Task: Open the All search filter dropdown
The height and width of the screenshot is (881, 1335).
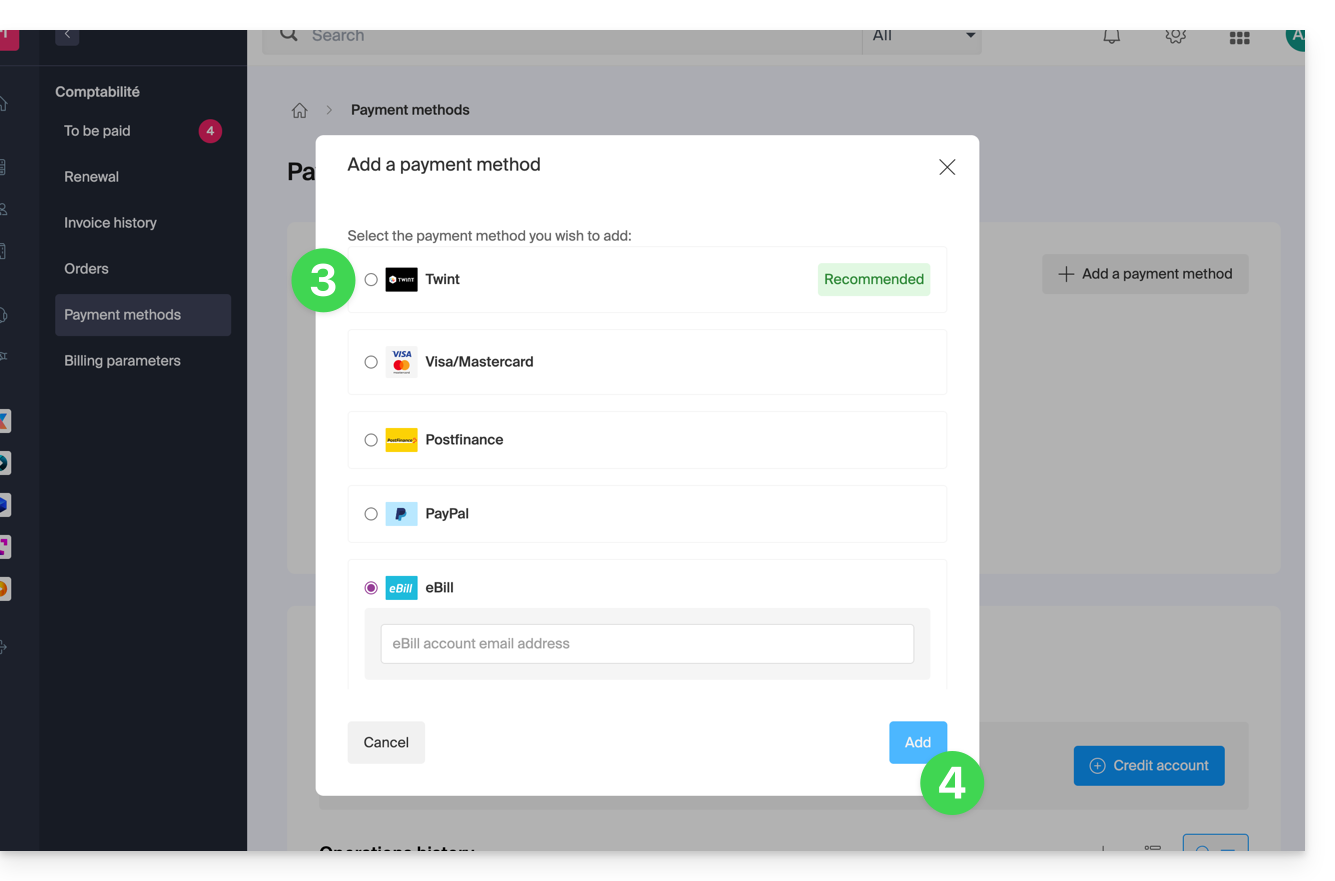Action: coord(922,36)
